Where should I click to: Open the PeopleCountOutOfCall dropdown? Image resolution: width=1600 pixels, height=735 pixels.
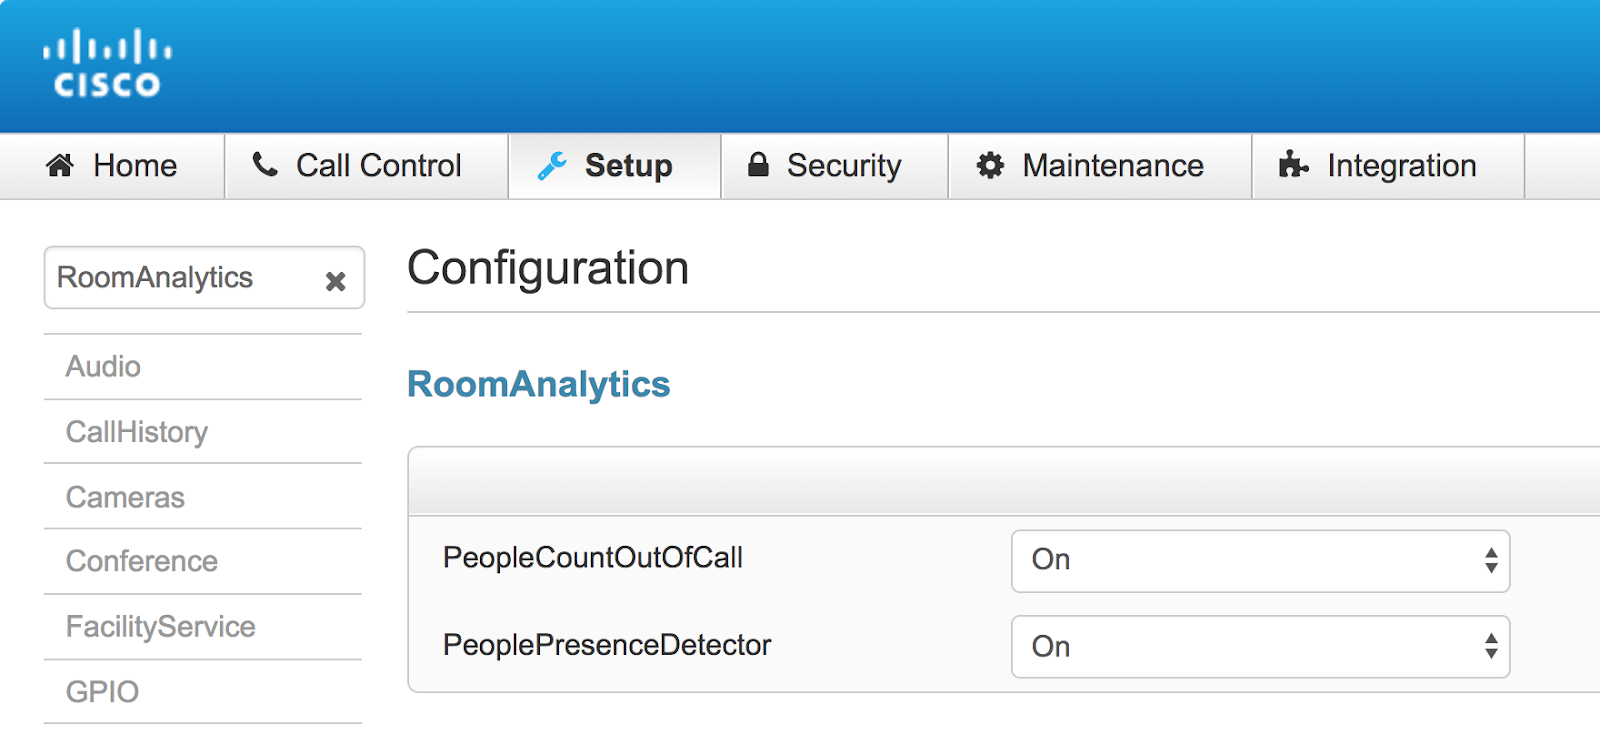click(1260, 560)
